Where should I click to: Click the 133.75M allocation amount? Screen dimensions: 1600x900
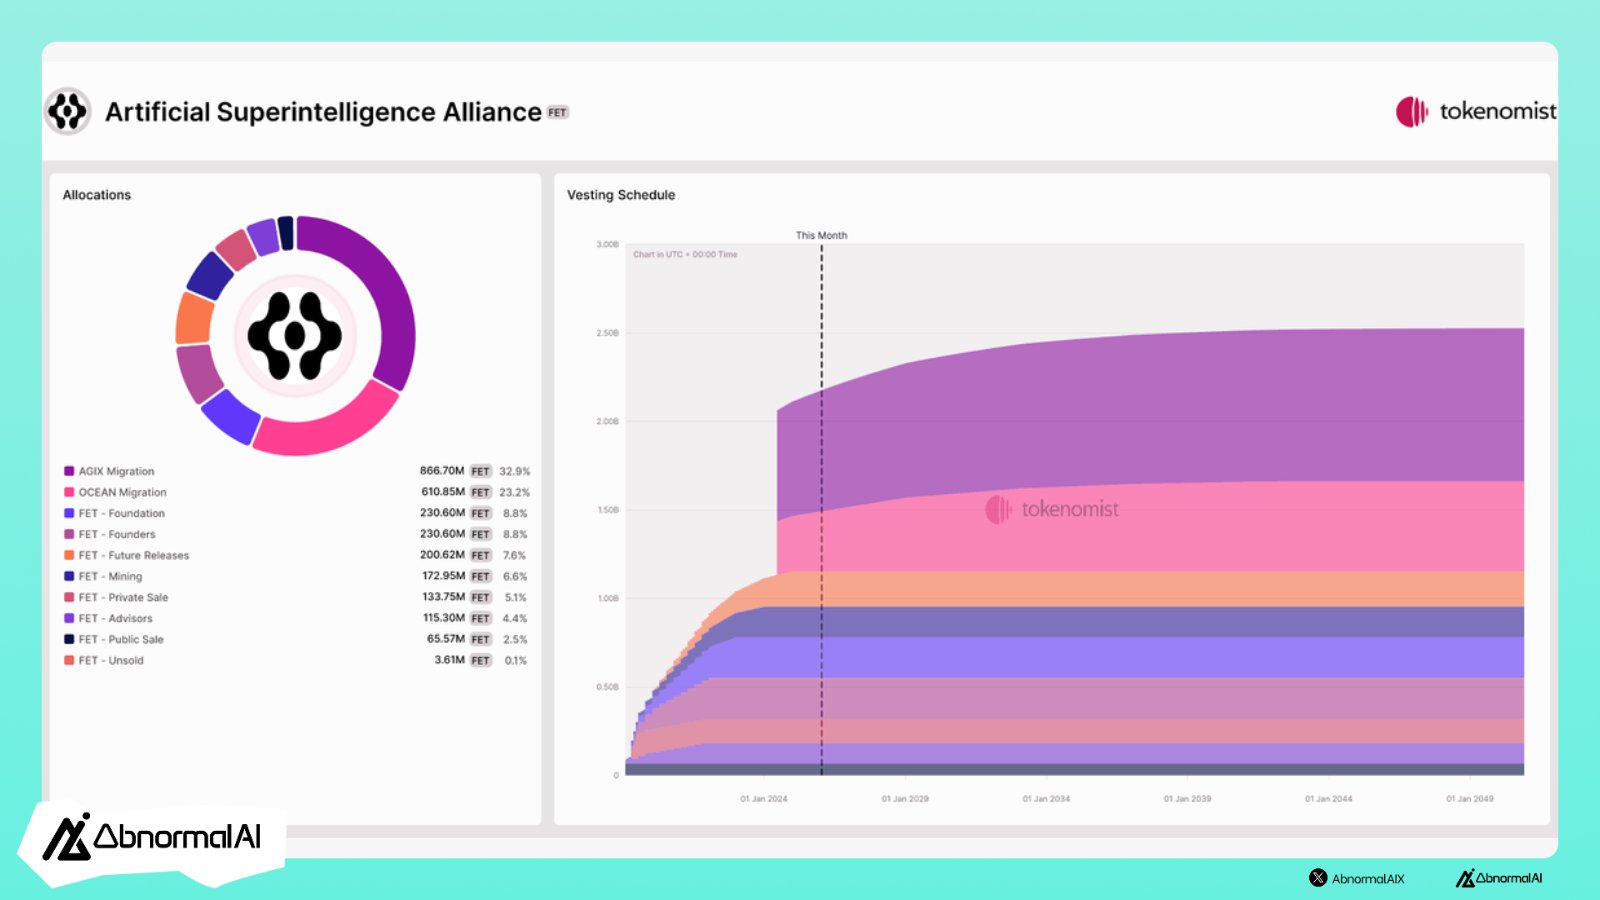click(x=443, y=597)
